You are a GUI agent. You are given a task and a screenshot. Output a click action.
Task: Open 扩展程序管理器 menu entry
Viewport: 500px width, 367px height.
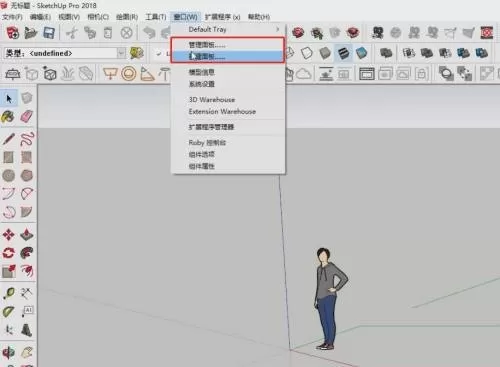tap(228, 127)
